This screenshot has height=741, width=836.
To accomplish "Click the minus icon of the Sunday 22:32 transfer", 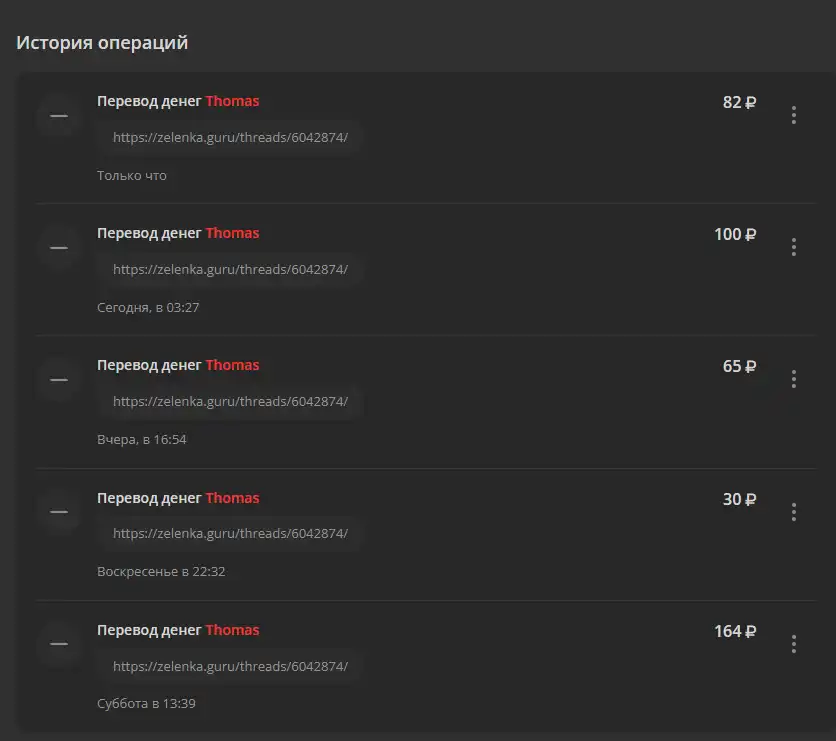I will [x=59, y=512].
